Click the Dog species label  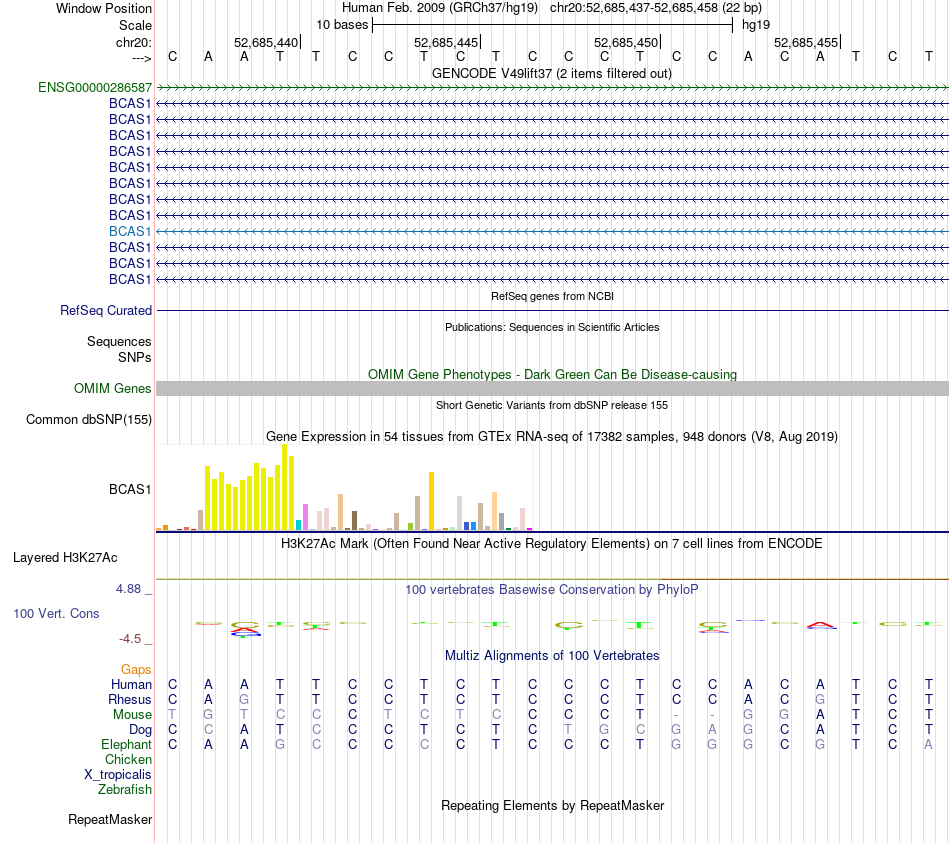140,730
